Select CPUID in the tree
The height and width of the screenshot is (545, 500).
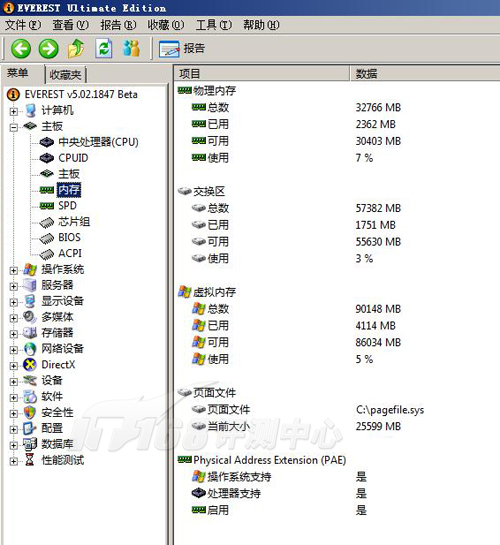point(73,158)
